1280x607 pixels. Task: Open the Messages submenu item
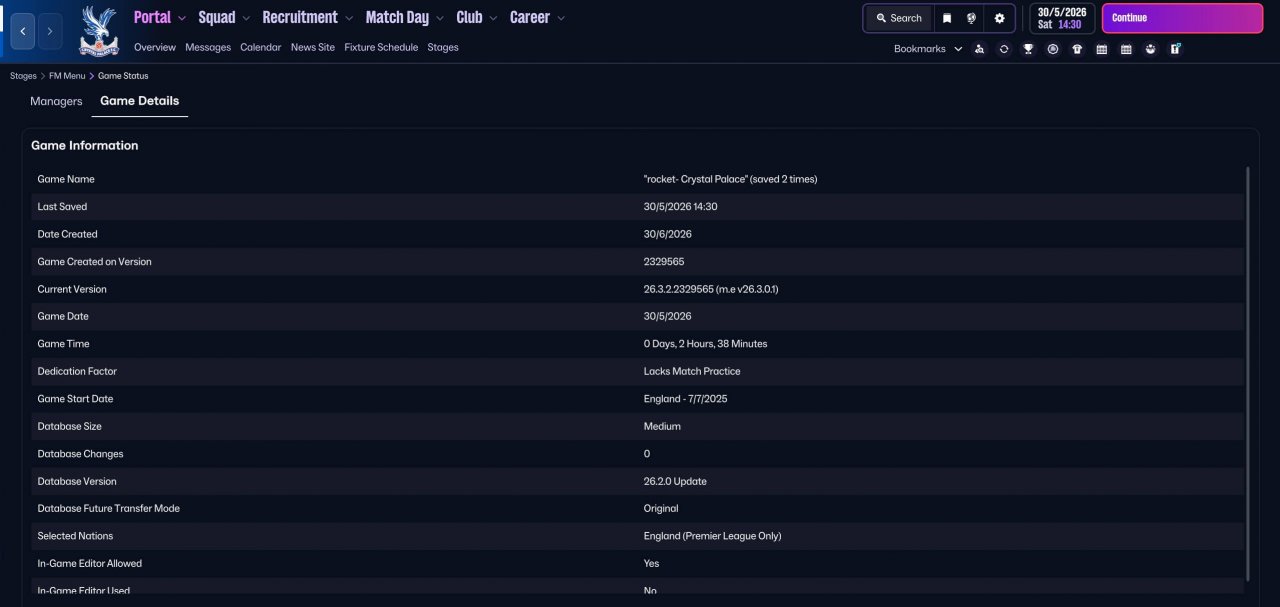(x=208, y=47)
